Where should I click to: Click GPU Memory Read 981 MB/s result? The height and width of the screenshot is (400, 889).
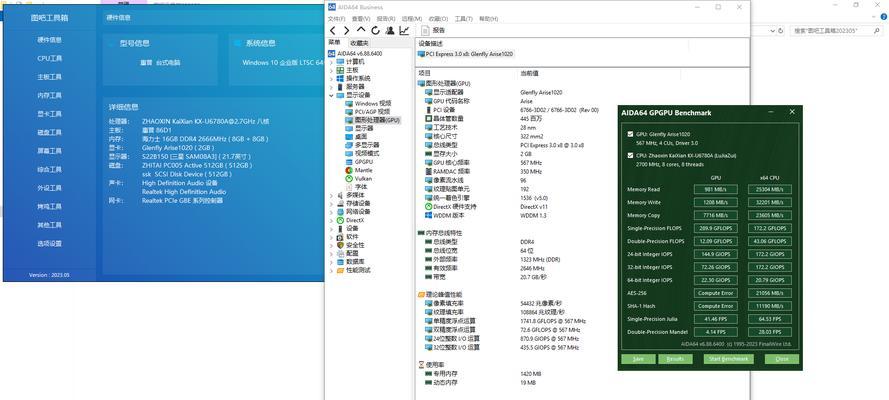click(716, 189)
